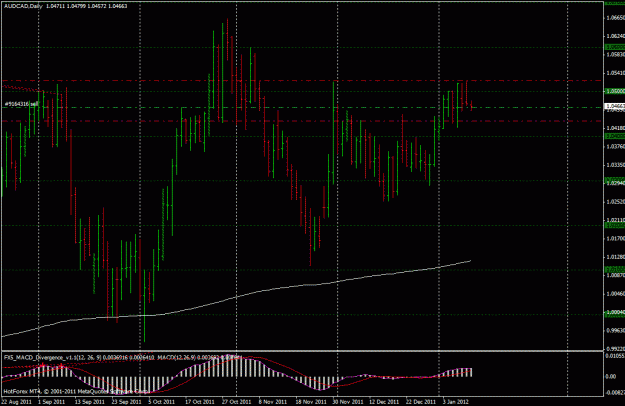The height and width of the screenshot is (406, 625).
Task: Click the 8 Nov 2011 date label
Action: (272, 402)
